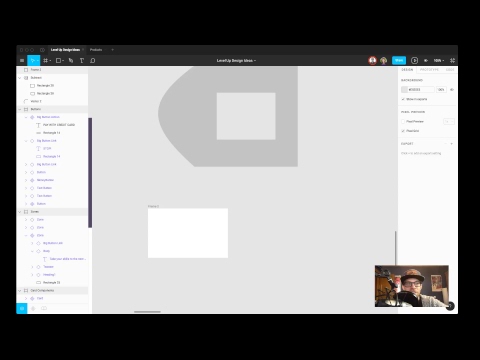Toggle the Pixel Grid checkbox
Image resolution: width=480 pixels, height=360 pixels.
pos(403,131)
